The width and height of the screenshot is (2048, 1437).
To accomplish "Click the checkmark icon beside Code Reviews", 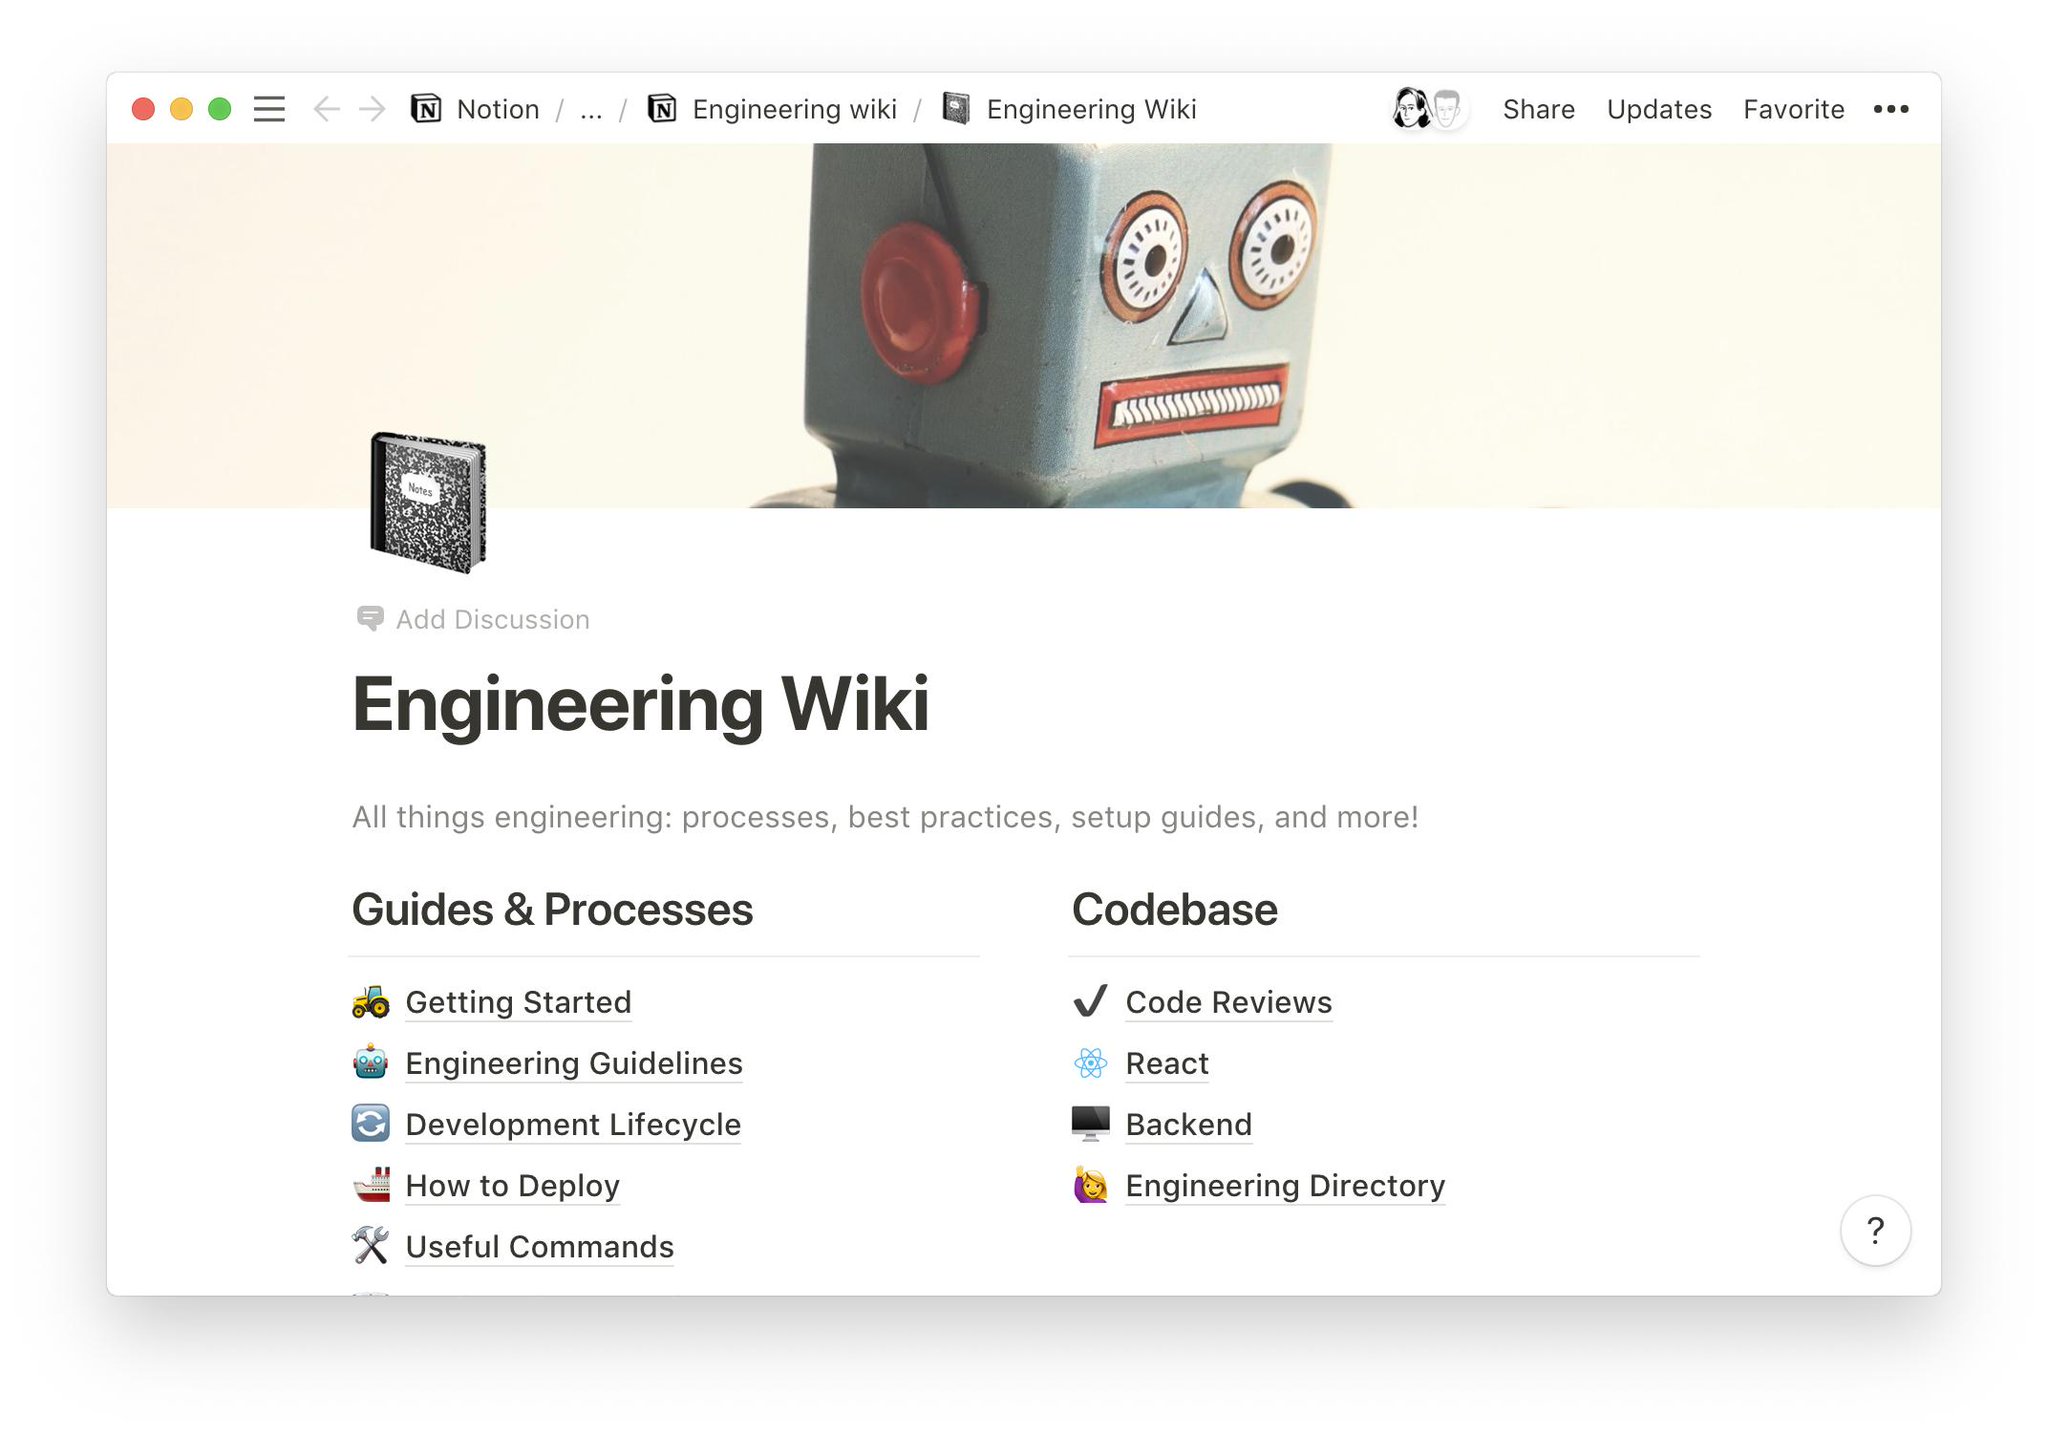I will [1090, 1001].
